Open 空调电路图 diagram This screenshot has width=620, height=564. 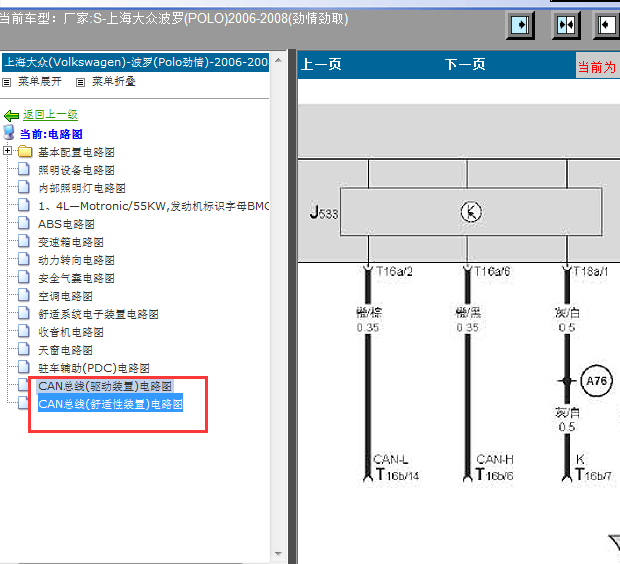[65, 296]
